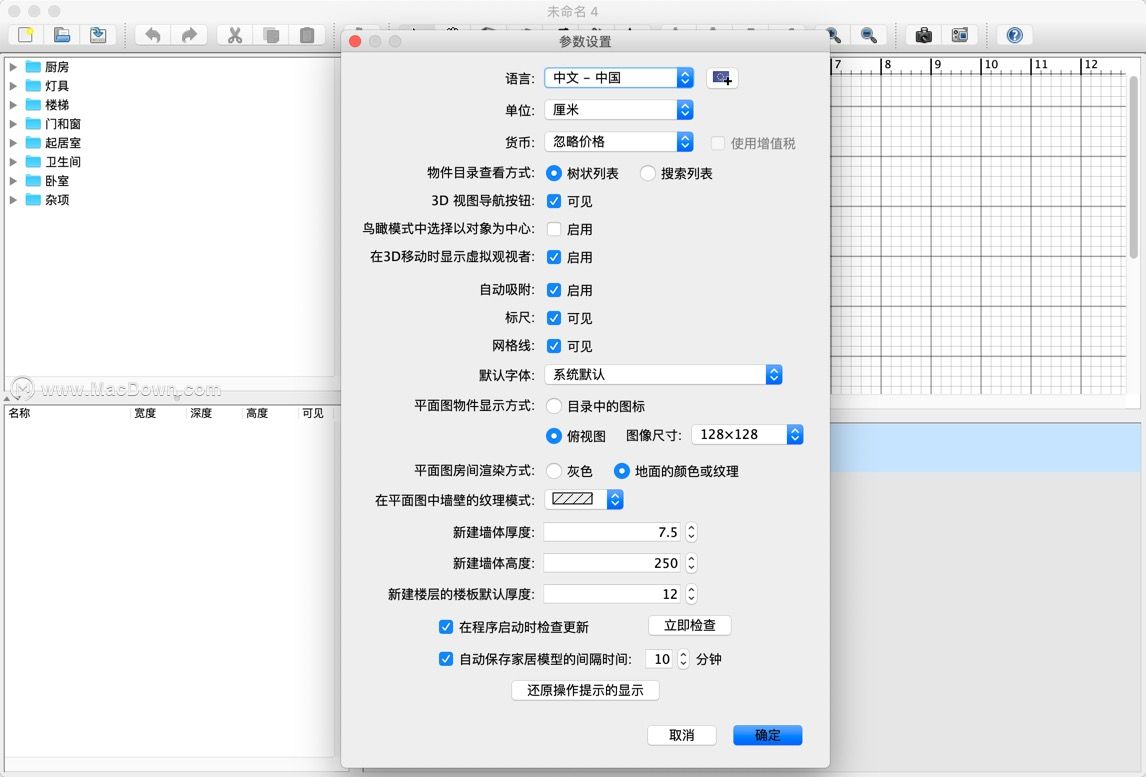
Task: Click the zoom out magnifier icon
Action: [x=868, y=34]
